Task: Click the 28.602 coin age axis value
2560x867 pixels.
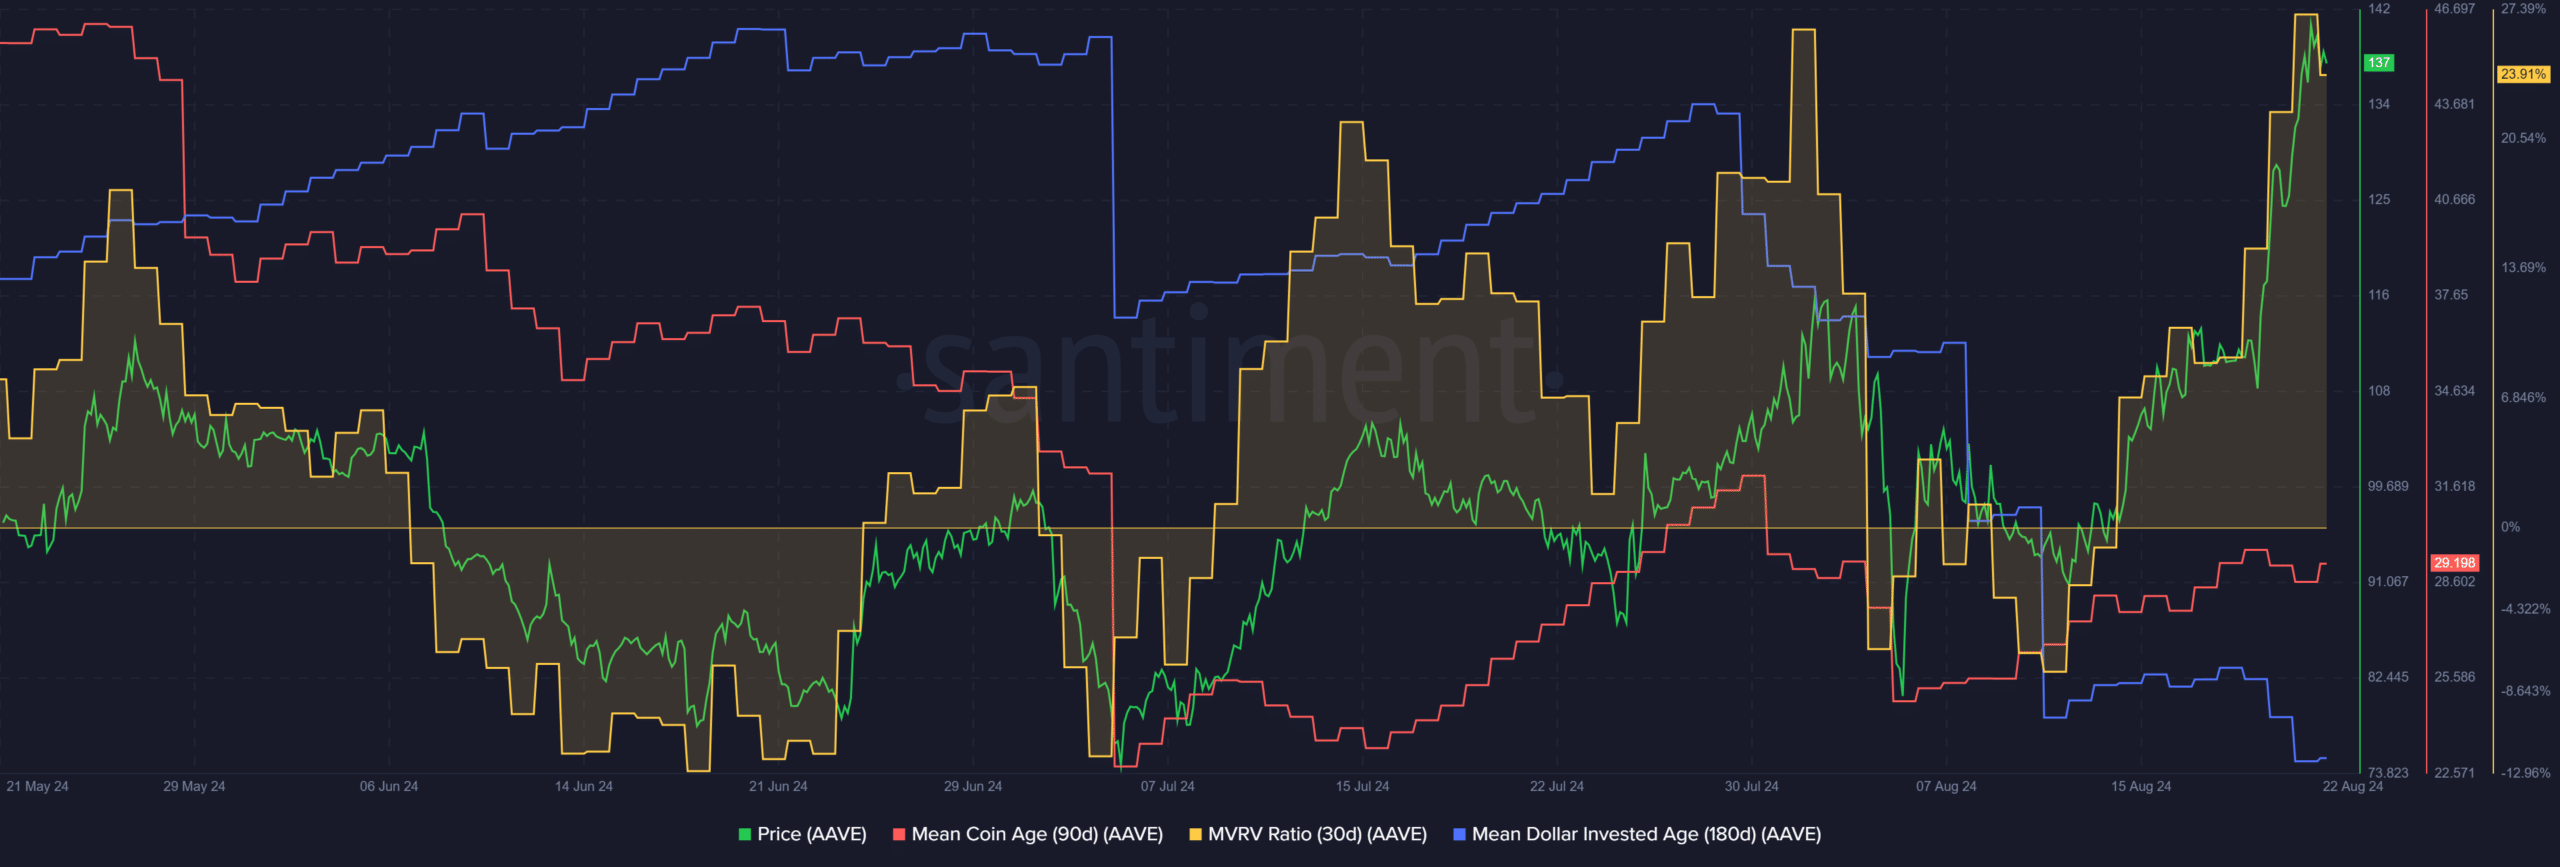Action: coord(2455,581)
